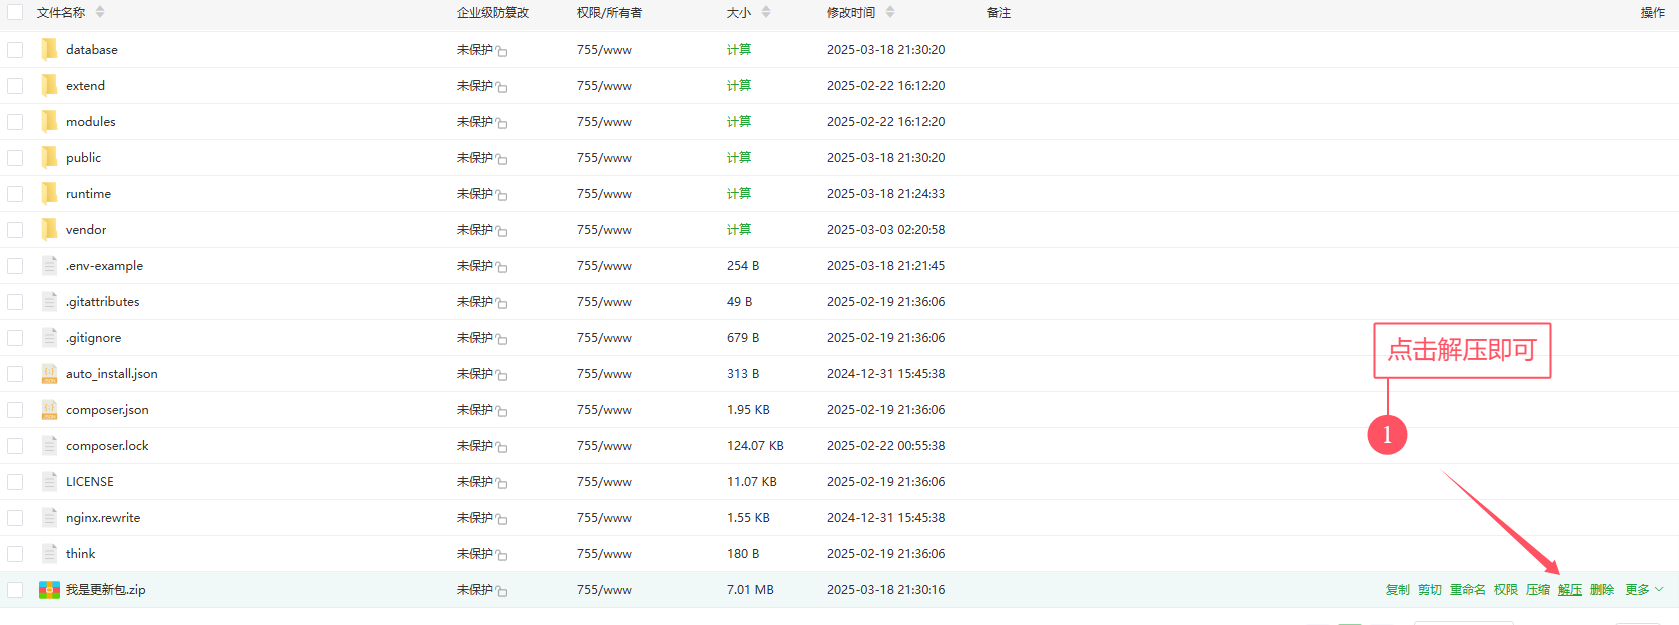Open the 更多 dropdown for the zip file
This screenshot has width=1679, height=625.
pyautogui.click(x=1644, y=590)
